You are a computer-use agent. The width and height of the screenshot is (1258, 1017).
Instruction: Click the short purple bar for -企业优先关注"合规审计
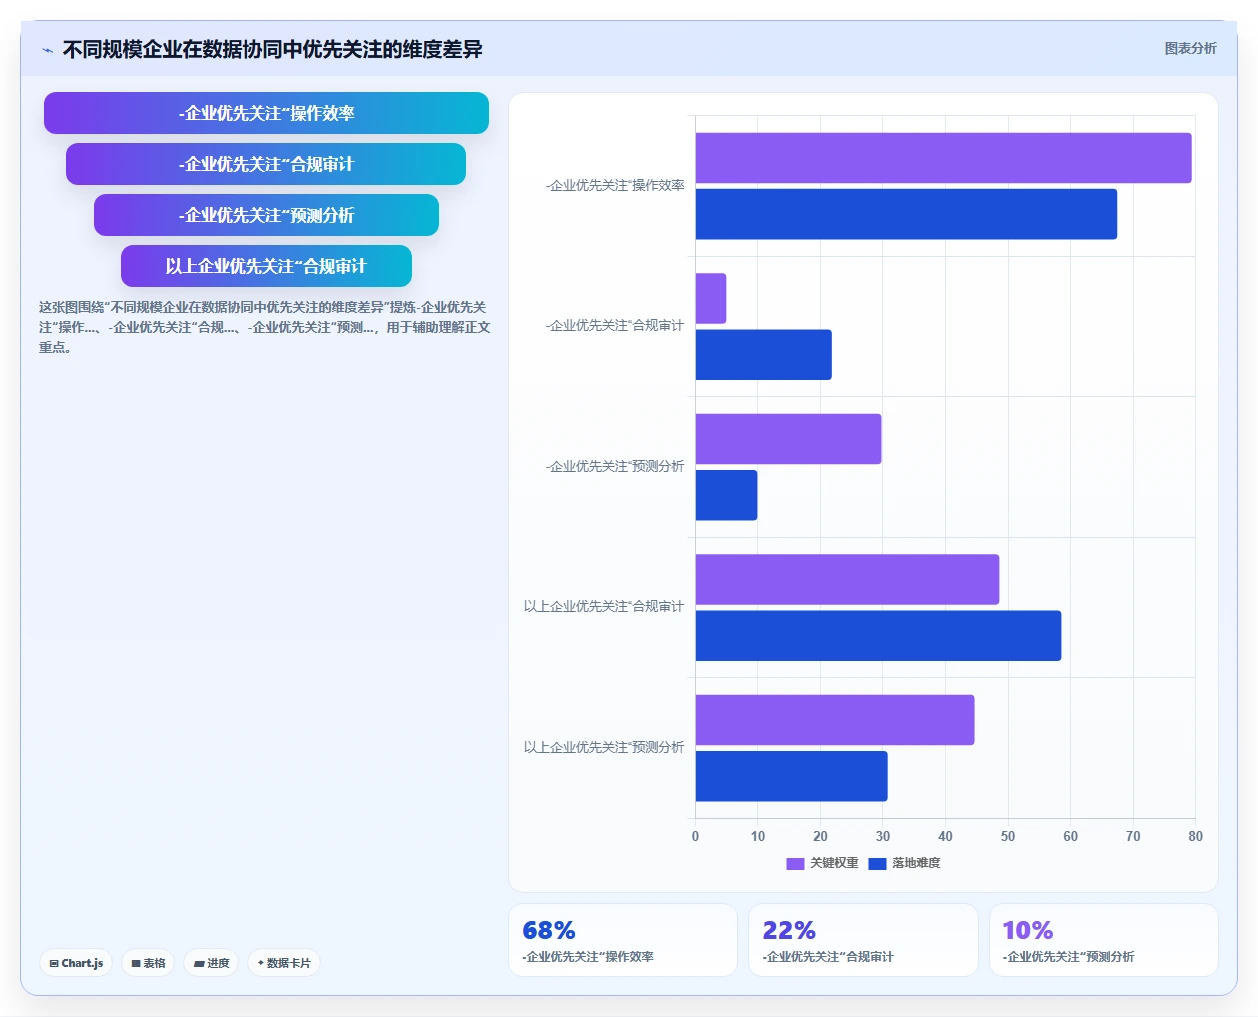click(711, 298)
